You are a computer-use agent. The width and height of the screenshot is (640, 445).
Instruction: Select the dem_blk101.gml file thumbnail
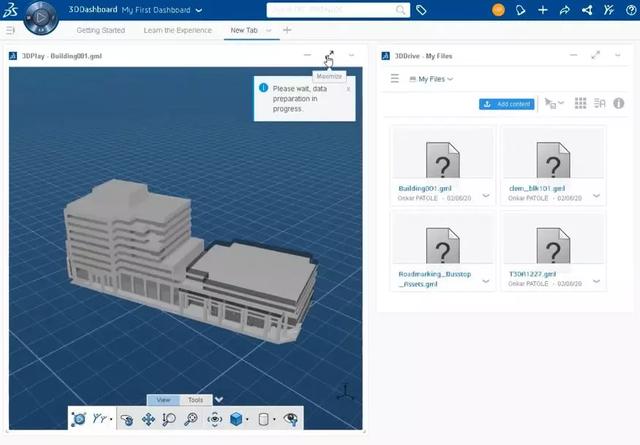(x=553, y=154)
